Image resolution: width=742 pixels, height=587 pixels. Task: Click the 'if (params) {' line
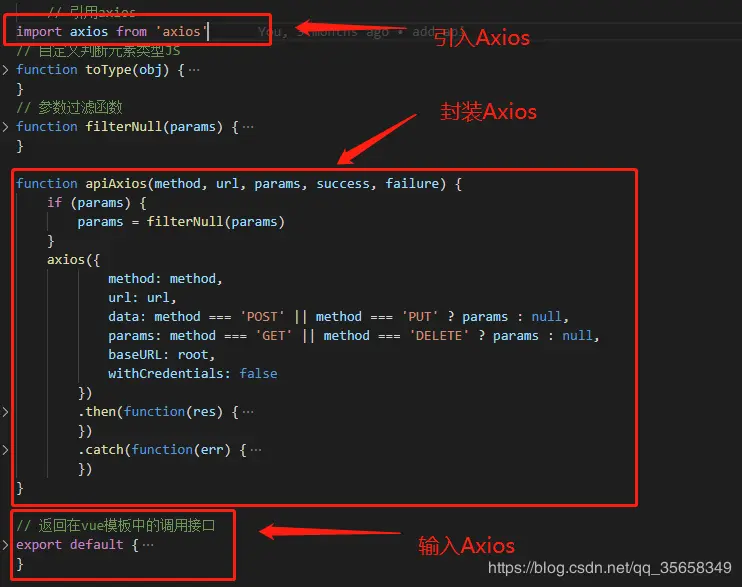click(97, 203)
